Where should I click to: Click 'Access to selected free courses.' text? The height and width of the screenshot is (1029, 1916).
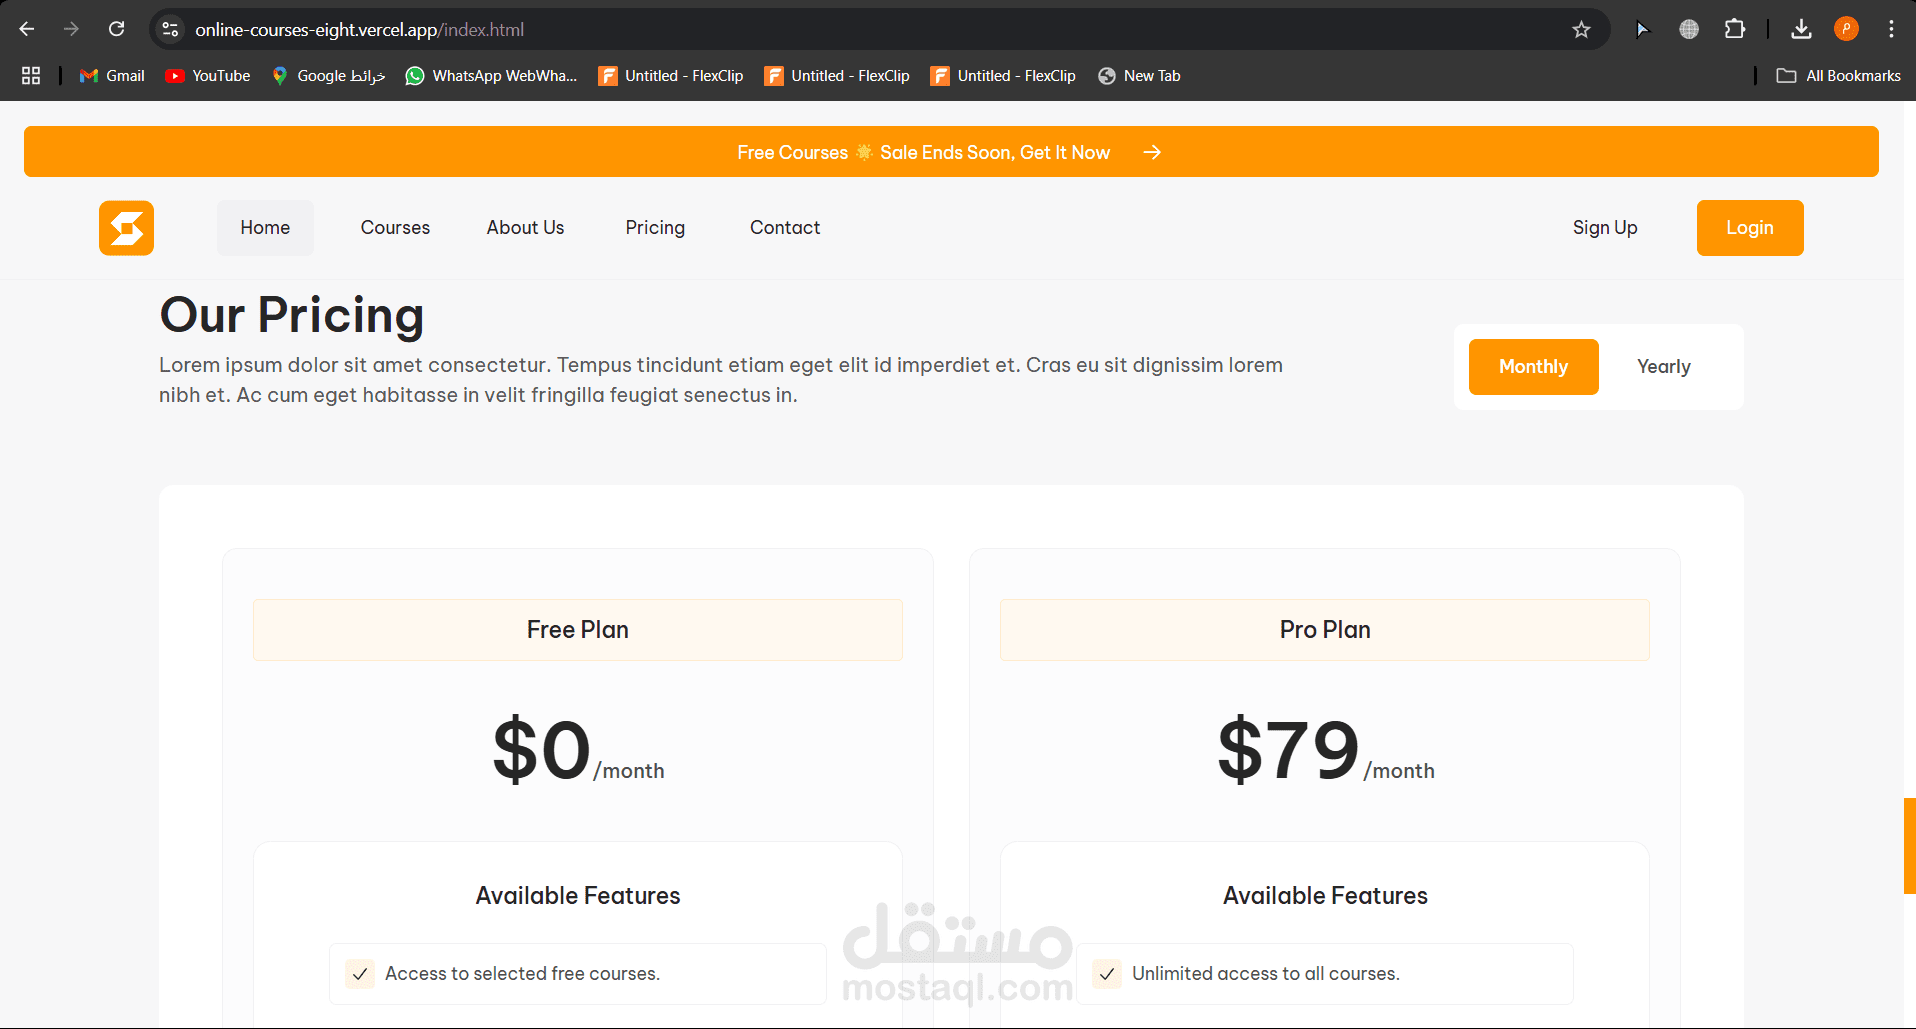point(522,974)
